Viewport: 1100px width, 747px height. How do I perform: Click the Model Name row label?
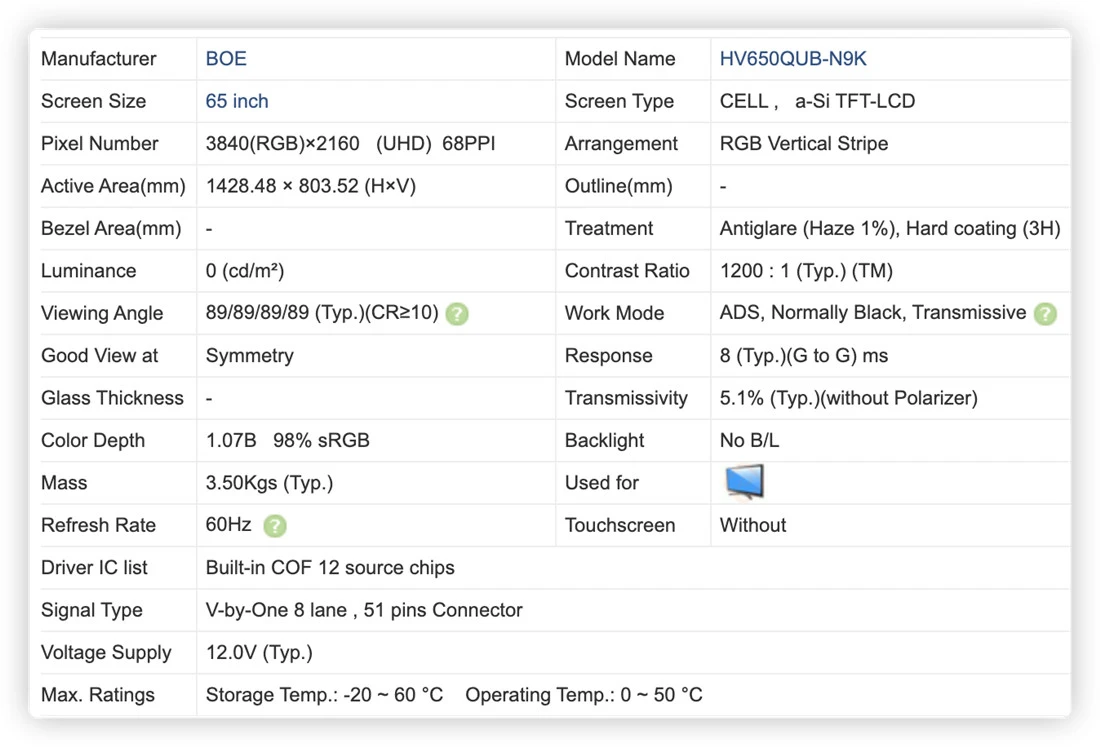pyautogui.click(x=620, y=59)
